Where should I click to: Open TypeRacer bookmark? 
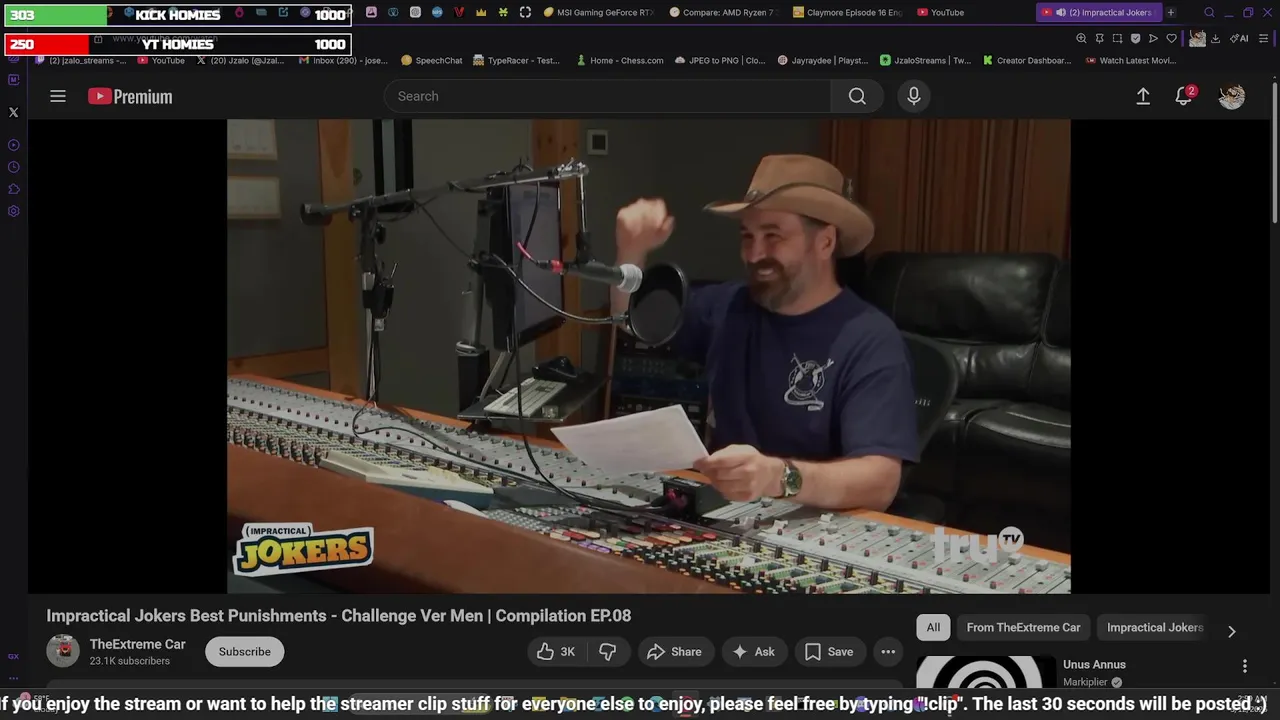(516, 60)
